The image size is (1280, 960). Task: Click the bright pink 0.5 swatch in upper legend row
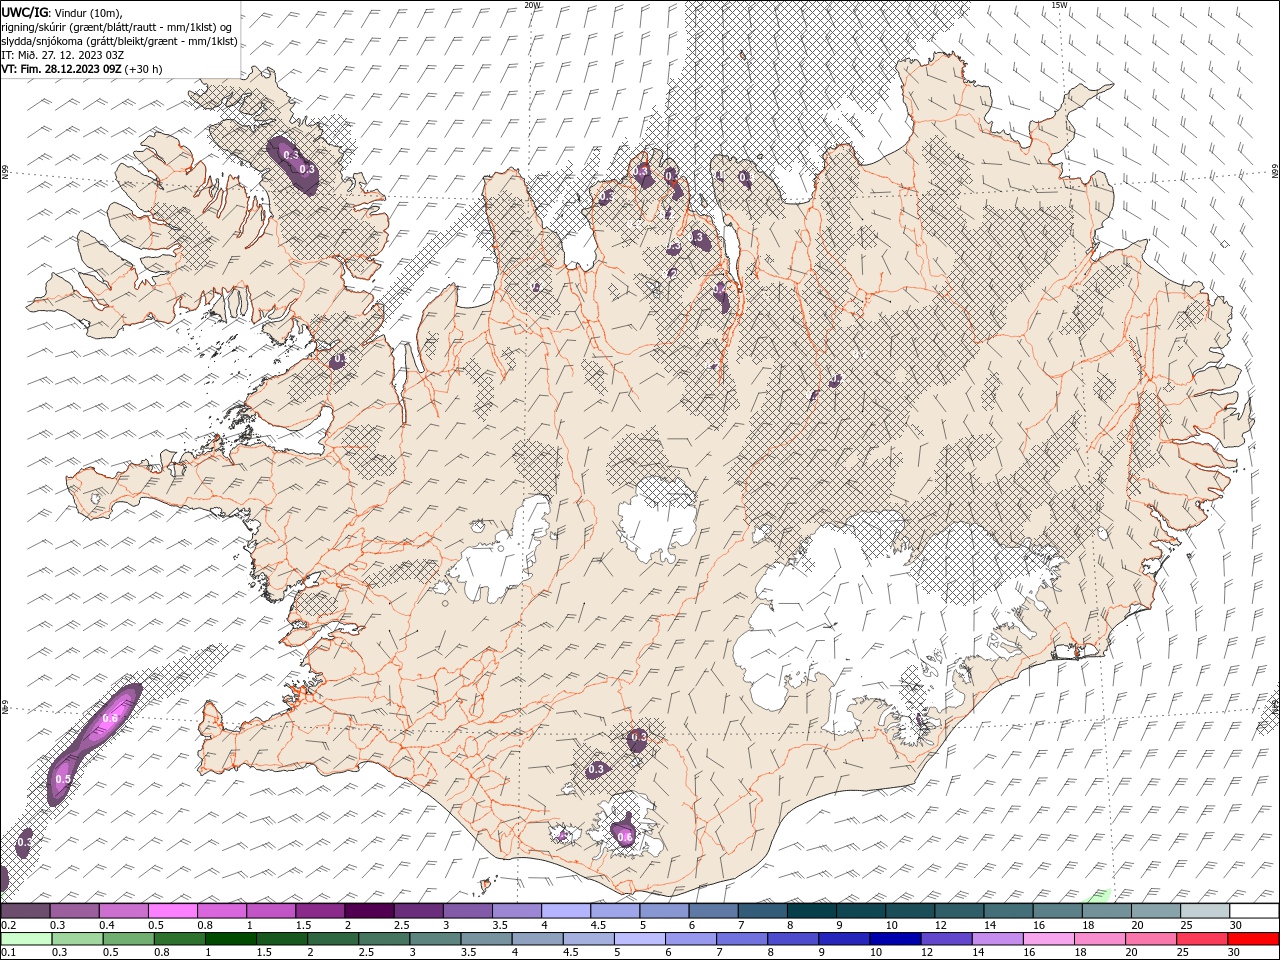[173, 911]
